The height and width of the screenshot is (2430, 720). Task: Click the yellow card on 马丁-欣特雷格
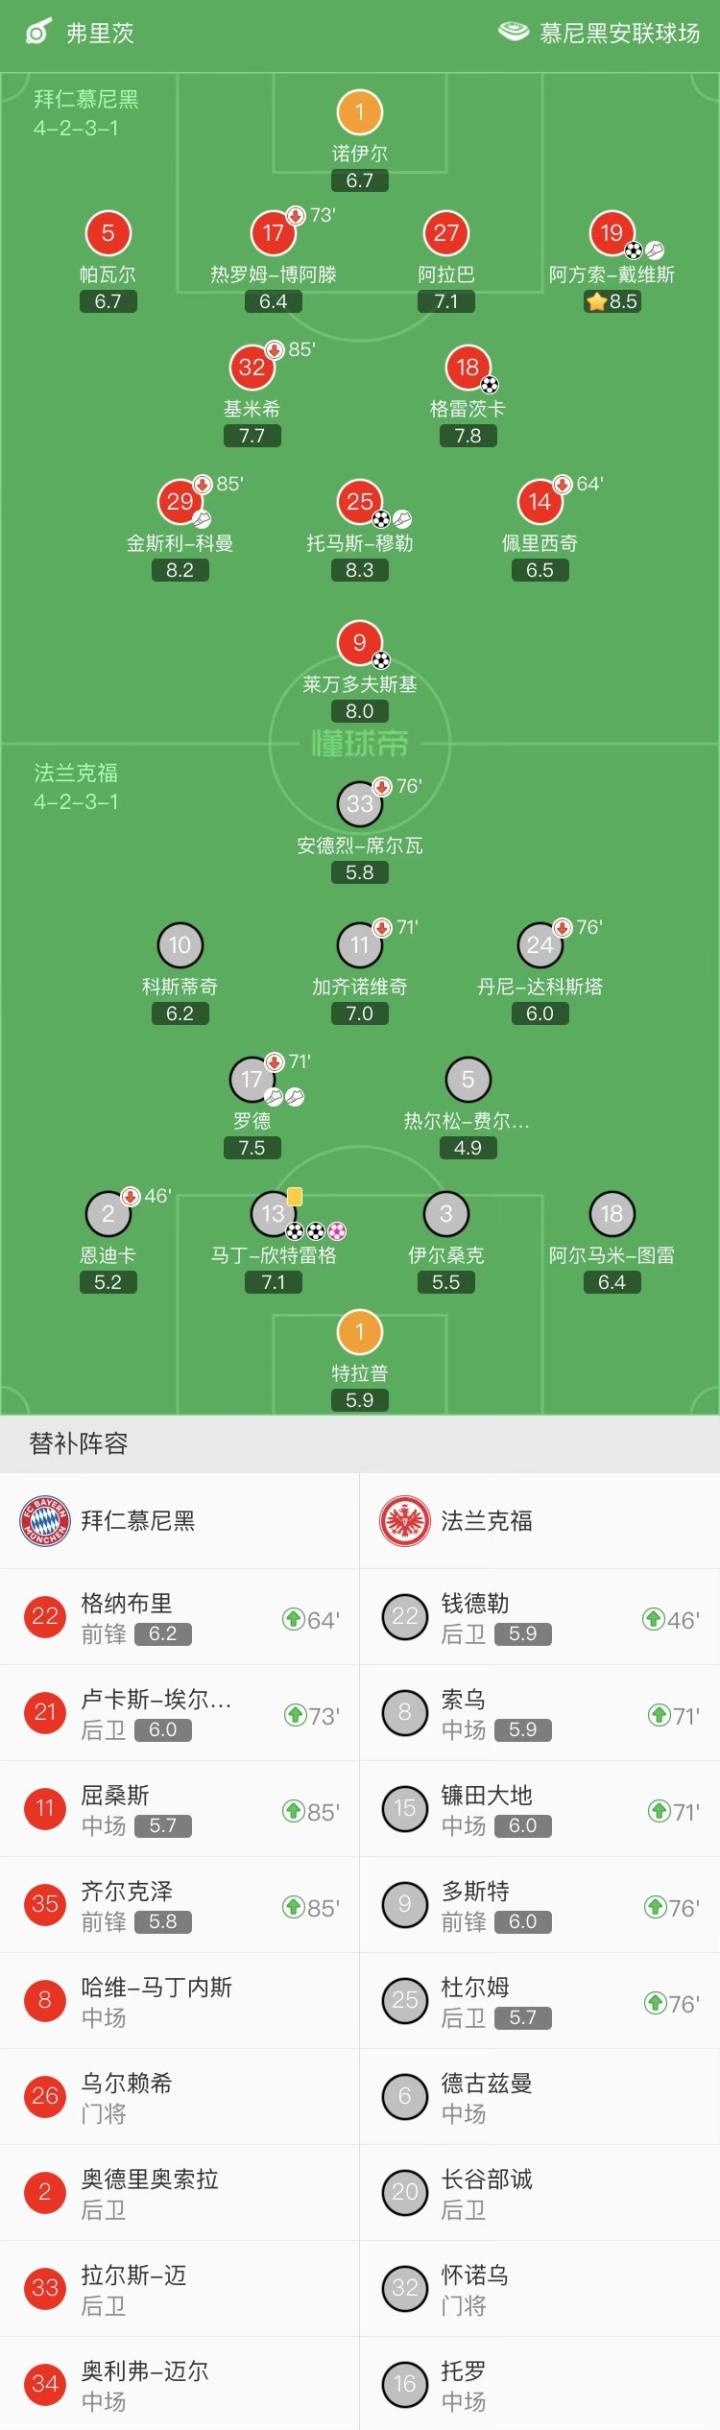click(x=294, y=1196)
